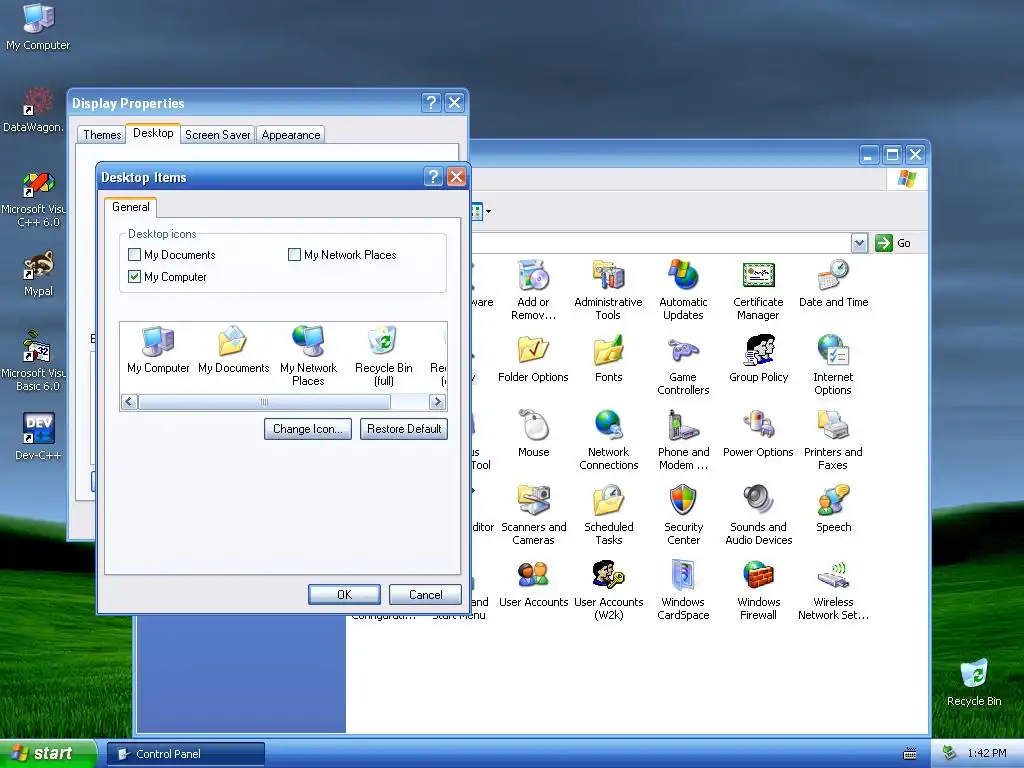This screenshot has height=768, width=1024.
Task: Confirm Desktop Items with OK
Action: [x=344, y=595]
